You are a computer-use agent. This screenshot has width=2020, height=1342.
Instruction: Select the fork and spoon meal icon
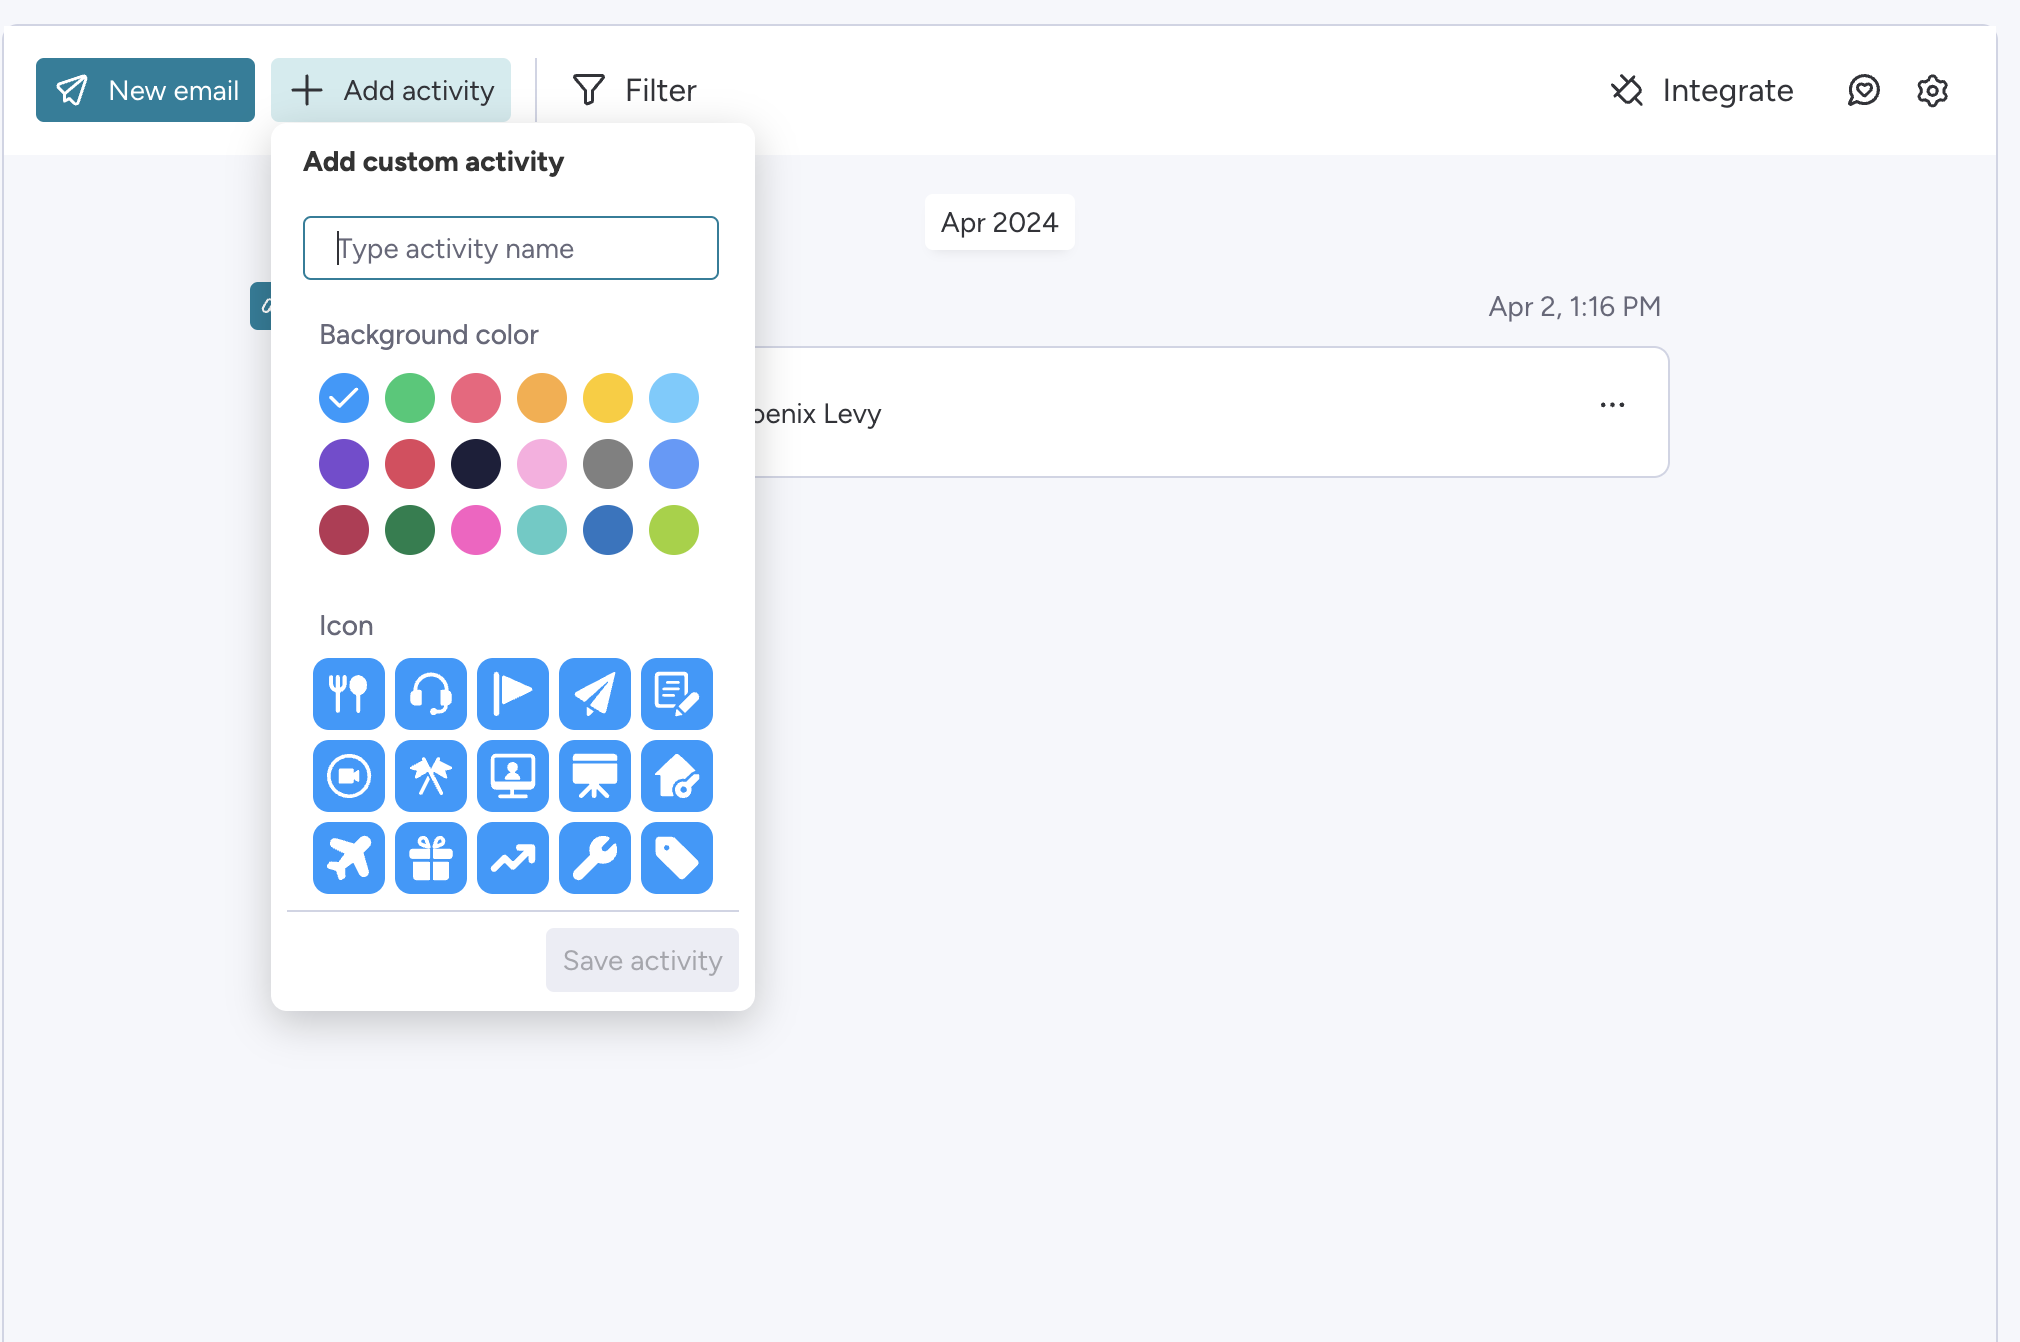[x=348, y=693]
